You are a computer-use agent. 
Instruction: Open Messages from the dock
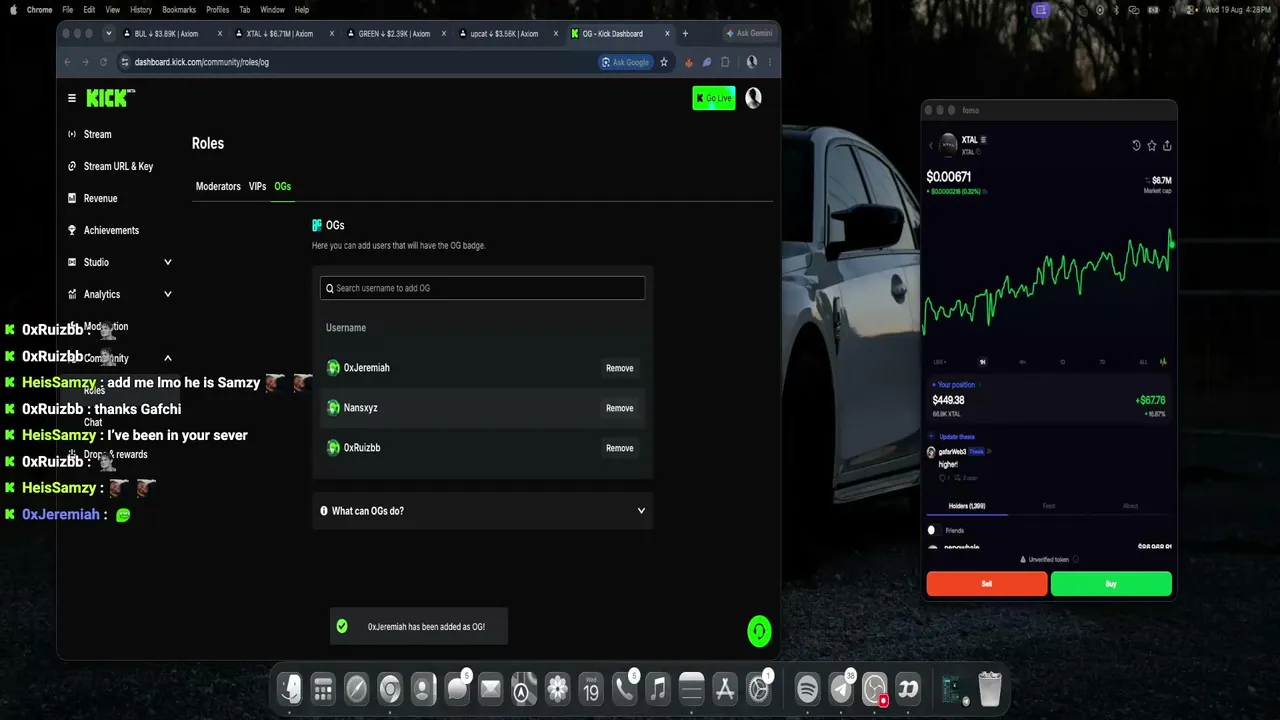[x=457, y=688]
